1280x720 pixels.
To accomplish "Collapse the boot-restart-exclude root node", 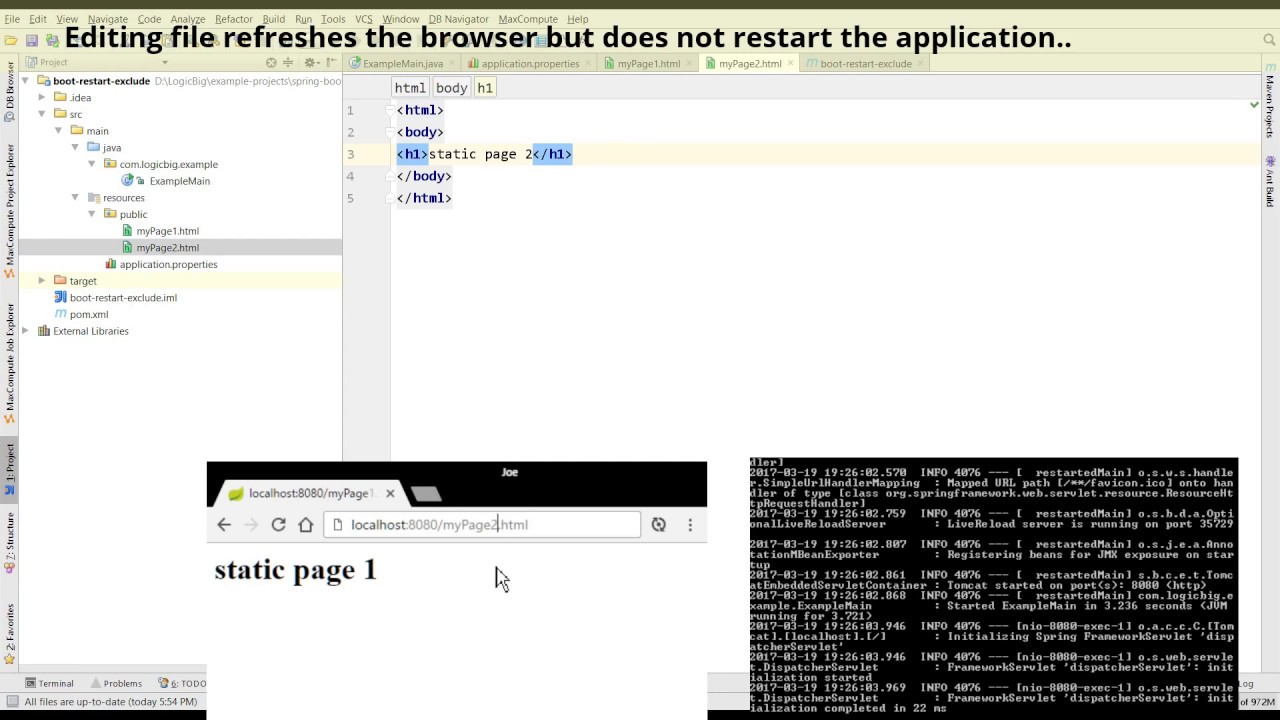I will [26, 81].
